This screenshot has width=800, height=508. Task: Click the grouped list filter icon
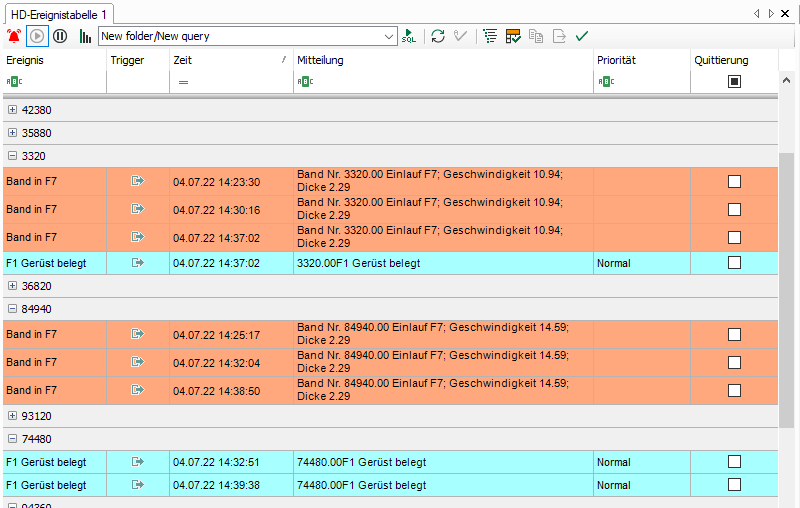point(490,36)
